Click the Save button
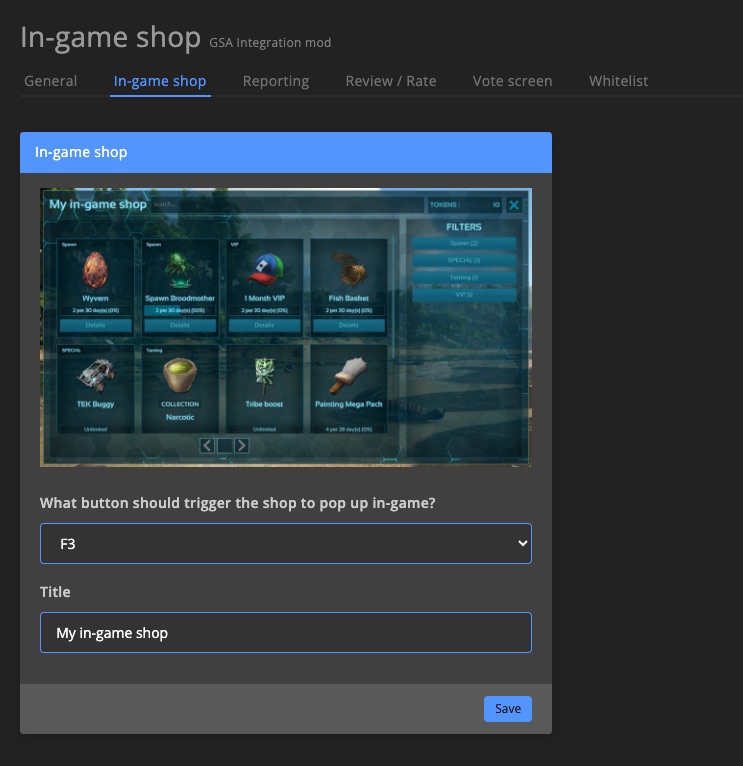This screenshot has width=743, height=766. 507,709
